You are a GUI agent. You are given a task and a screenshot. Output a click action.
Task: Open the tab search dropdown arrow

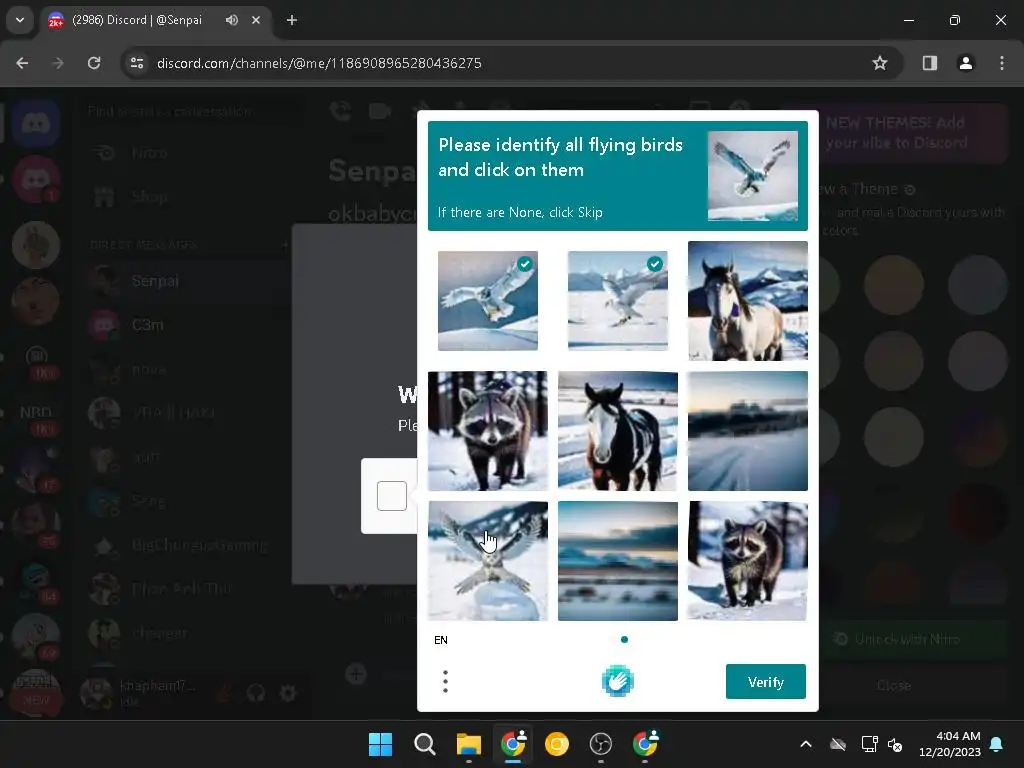(20, 20)
